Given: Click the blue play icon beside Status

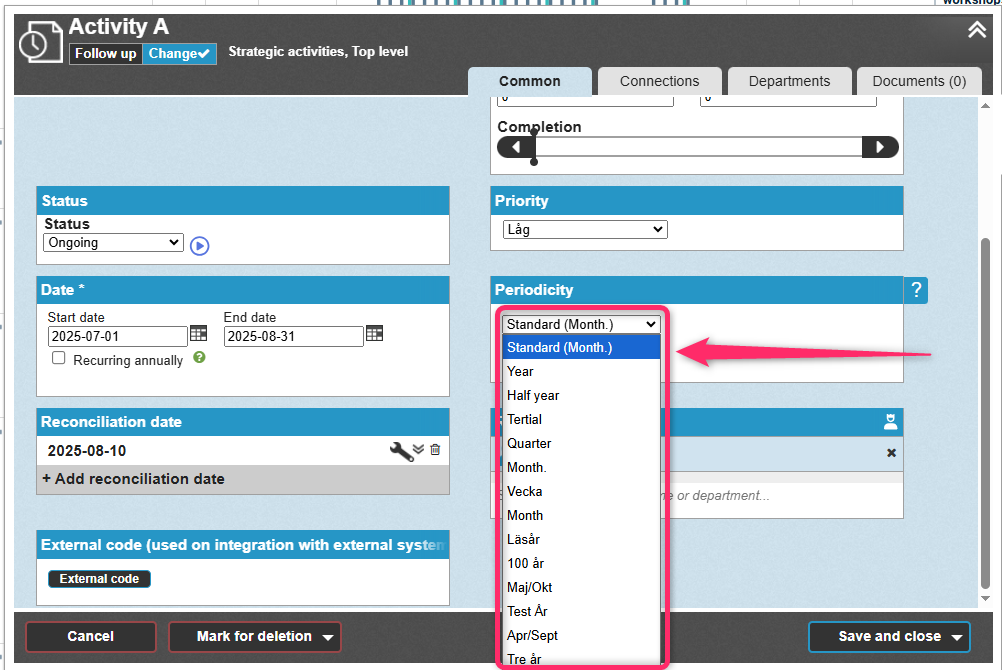Looking at the screenshot, I should click(x=199, y=245).
